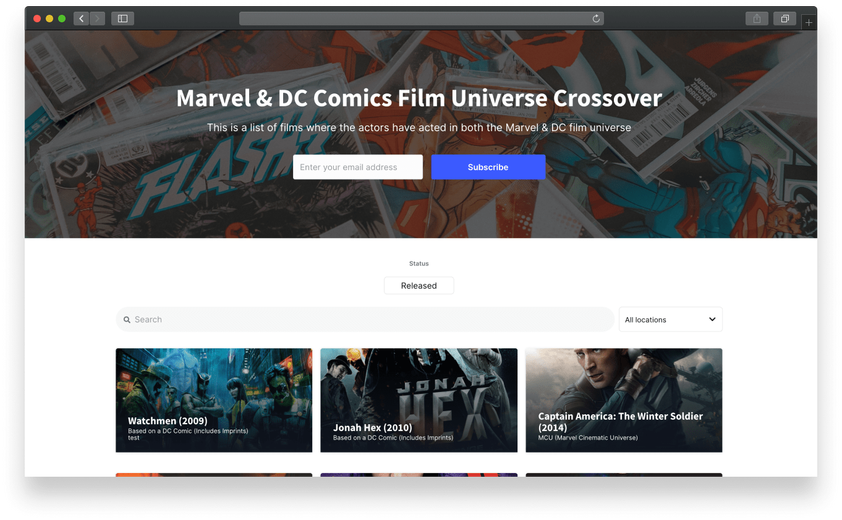Toggle the browser sidebar icon
This screenshot has height=520, width=842.
point(122,19)
